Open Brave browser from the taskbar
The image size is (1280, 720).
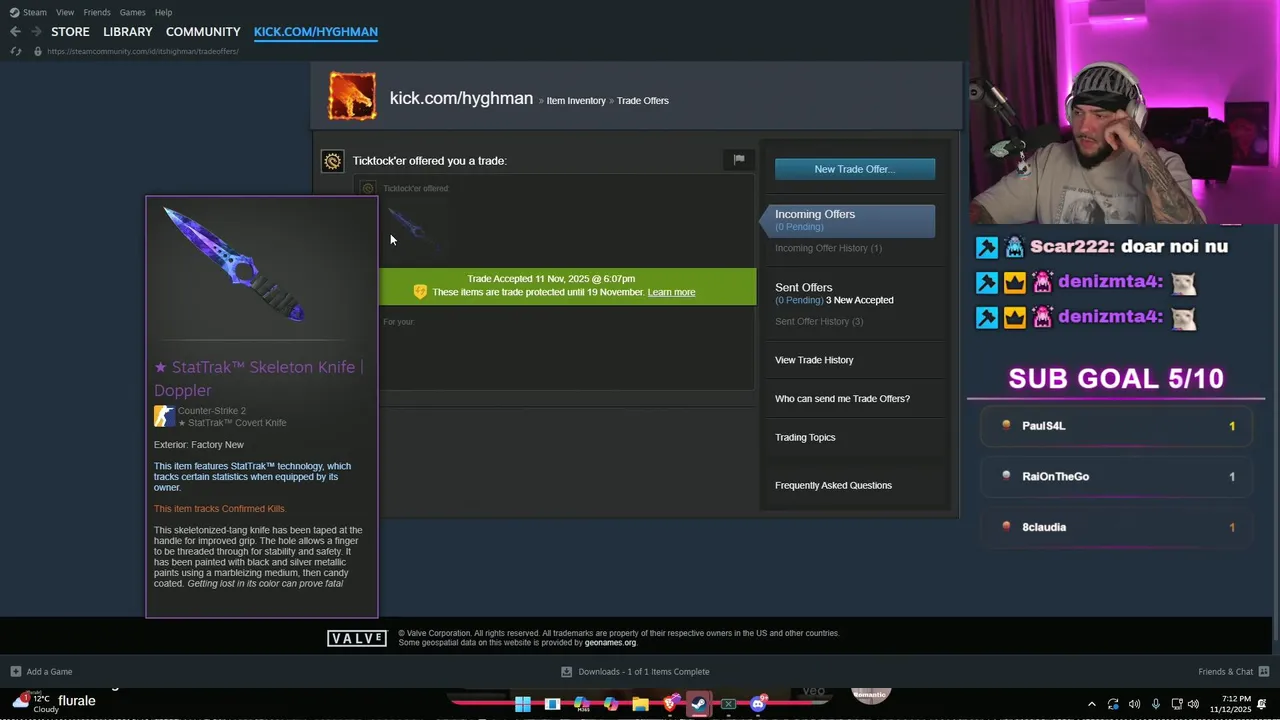(x=670, y=705)
